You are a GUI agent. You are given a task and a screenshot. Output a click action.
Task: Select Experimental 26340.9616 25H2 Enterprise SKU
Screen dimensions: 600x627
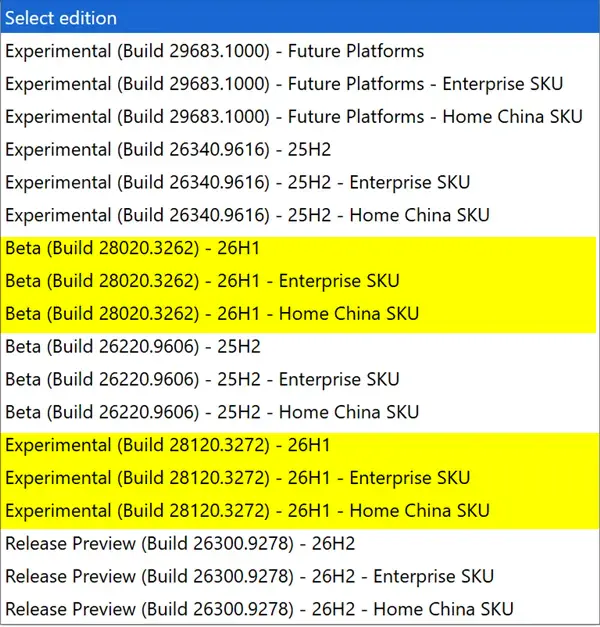tap(300, 182)
